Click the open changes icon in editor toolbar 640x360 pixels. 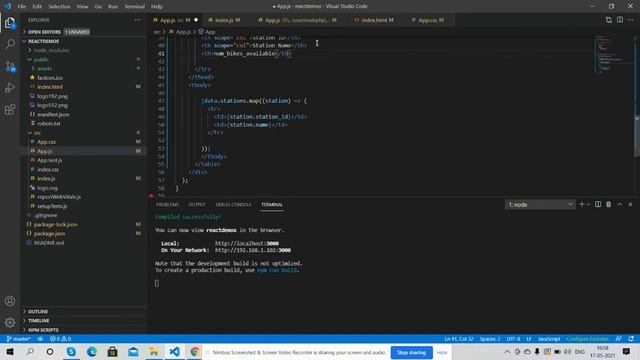[x=609, y=20]
